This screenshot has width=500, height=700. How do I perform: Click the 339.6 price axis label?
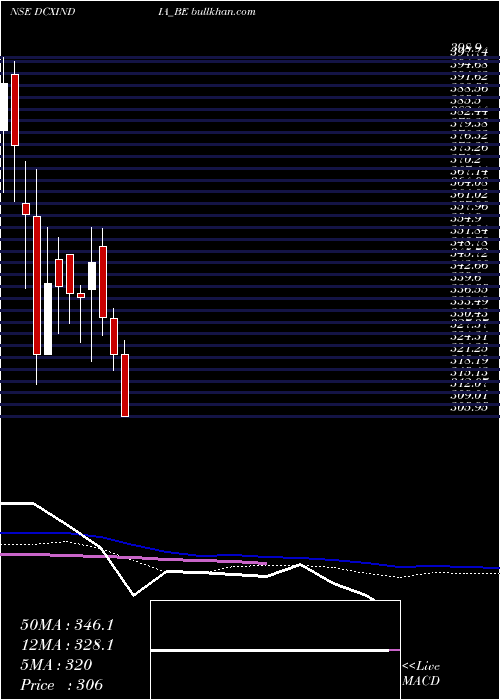[465, 278]
